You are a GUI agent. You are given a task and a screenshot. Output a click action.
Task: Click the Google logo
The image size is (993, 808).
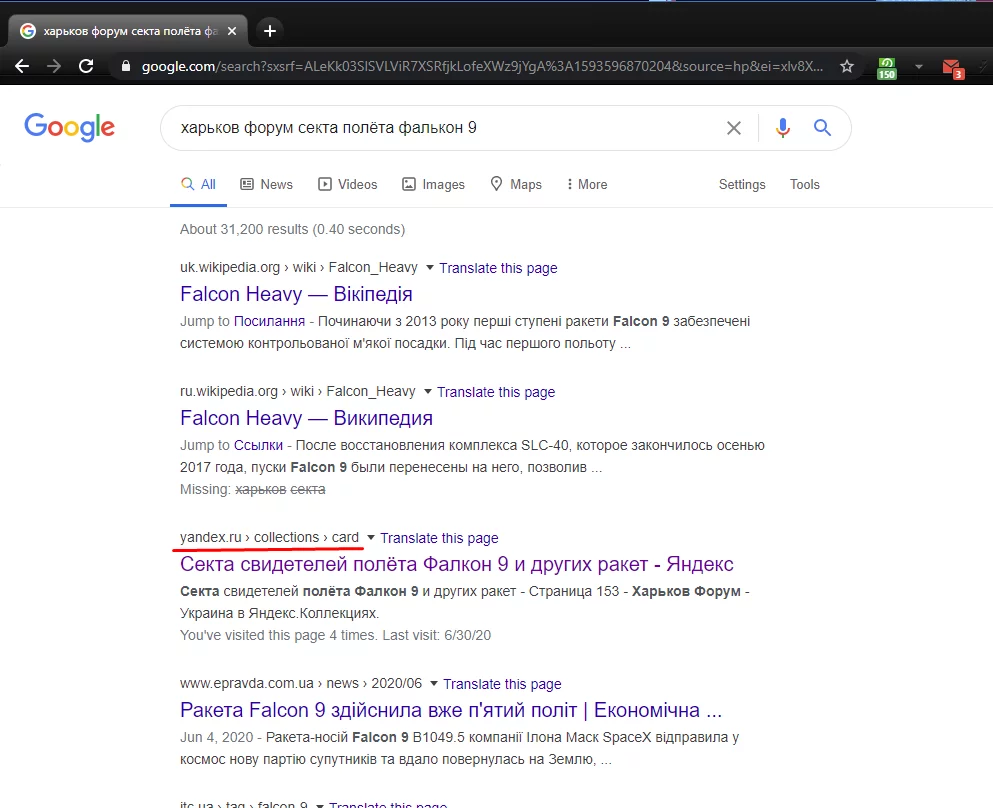(70, 127)
